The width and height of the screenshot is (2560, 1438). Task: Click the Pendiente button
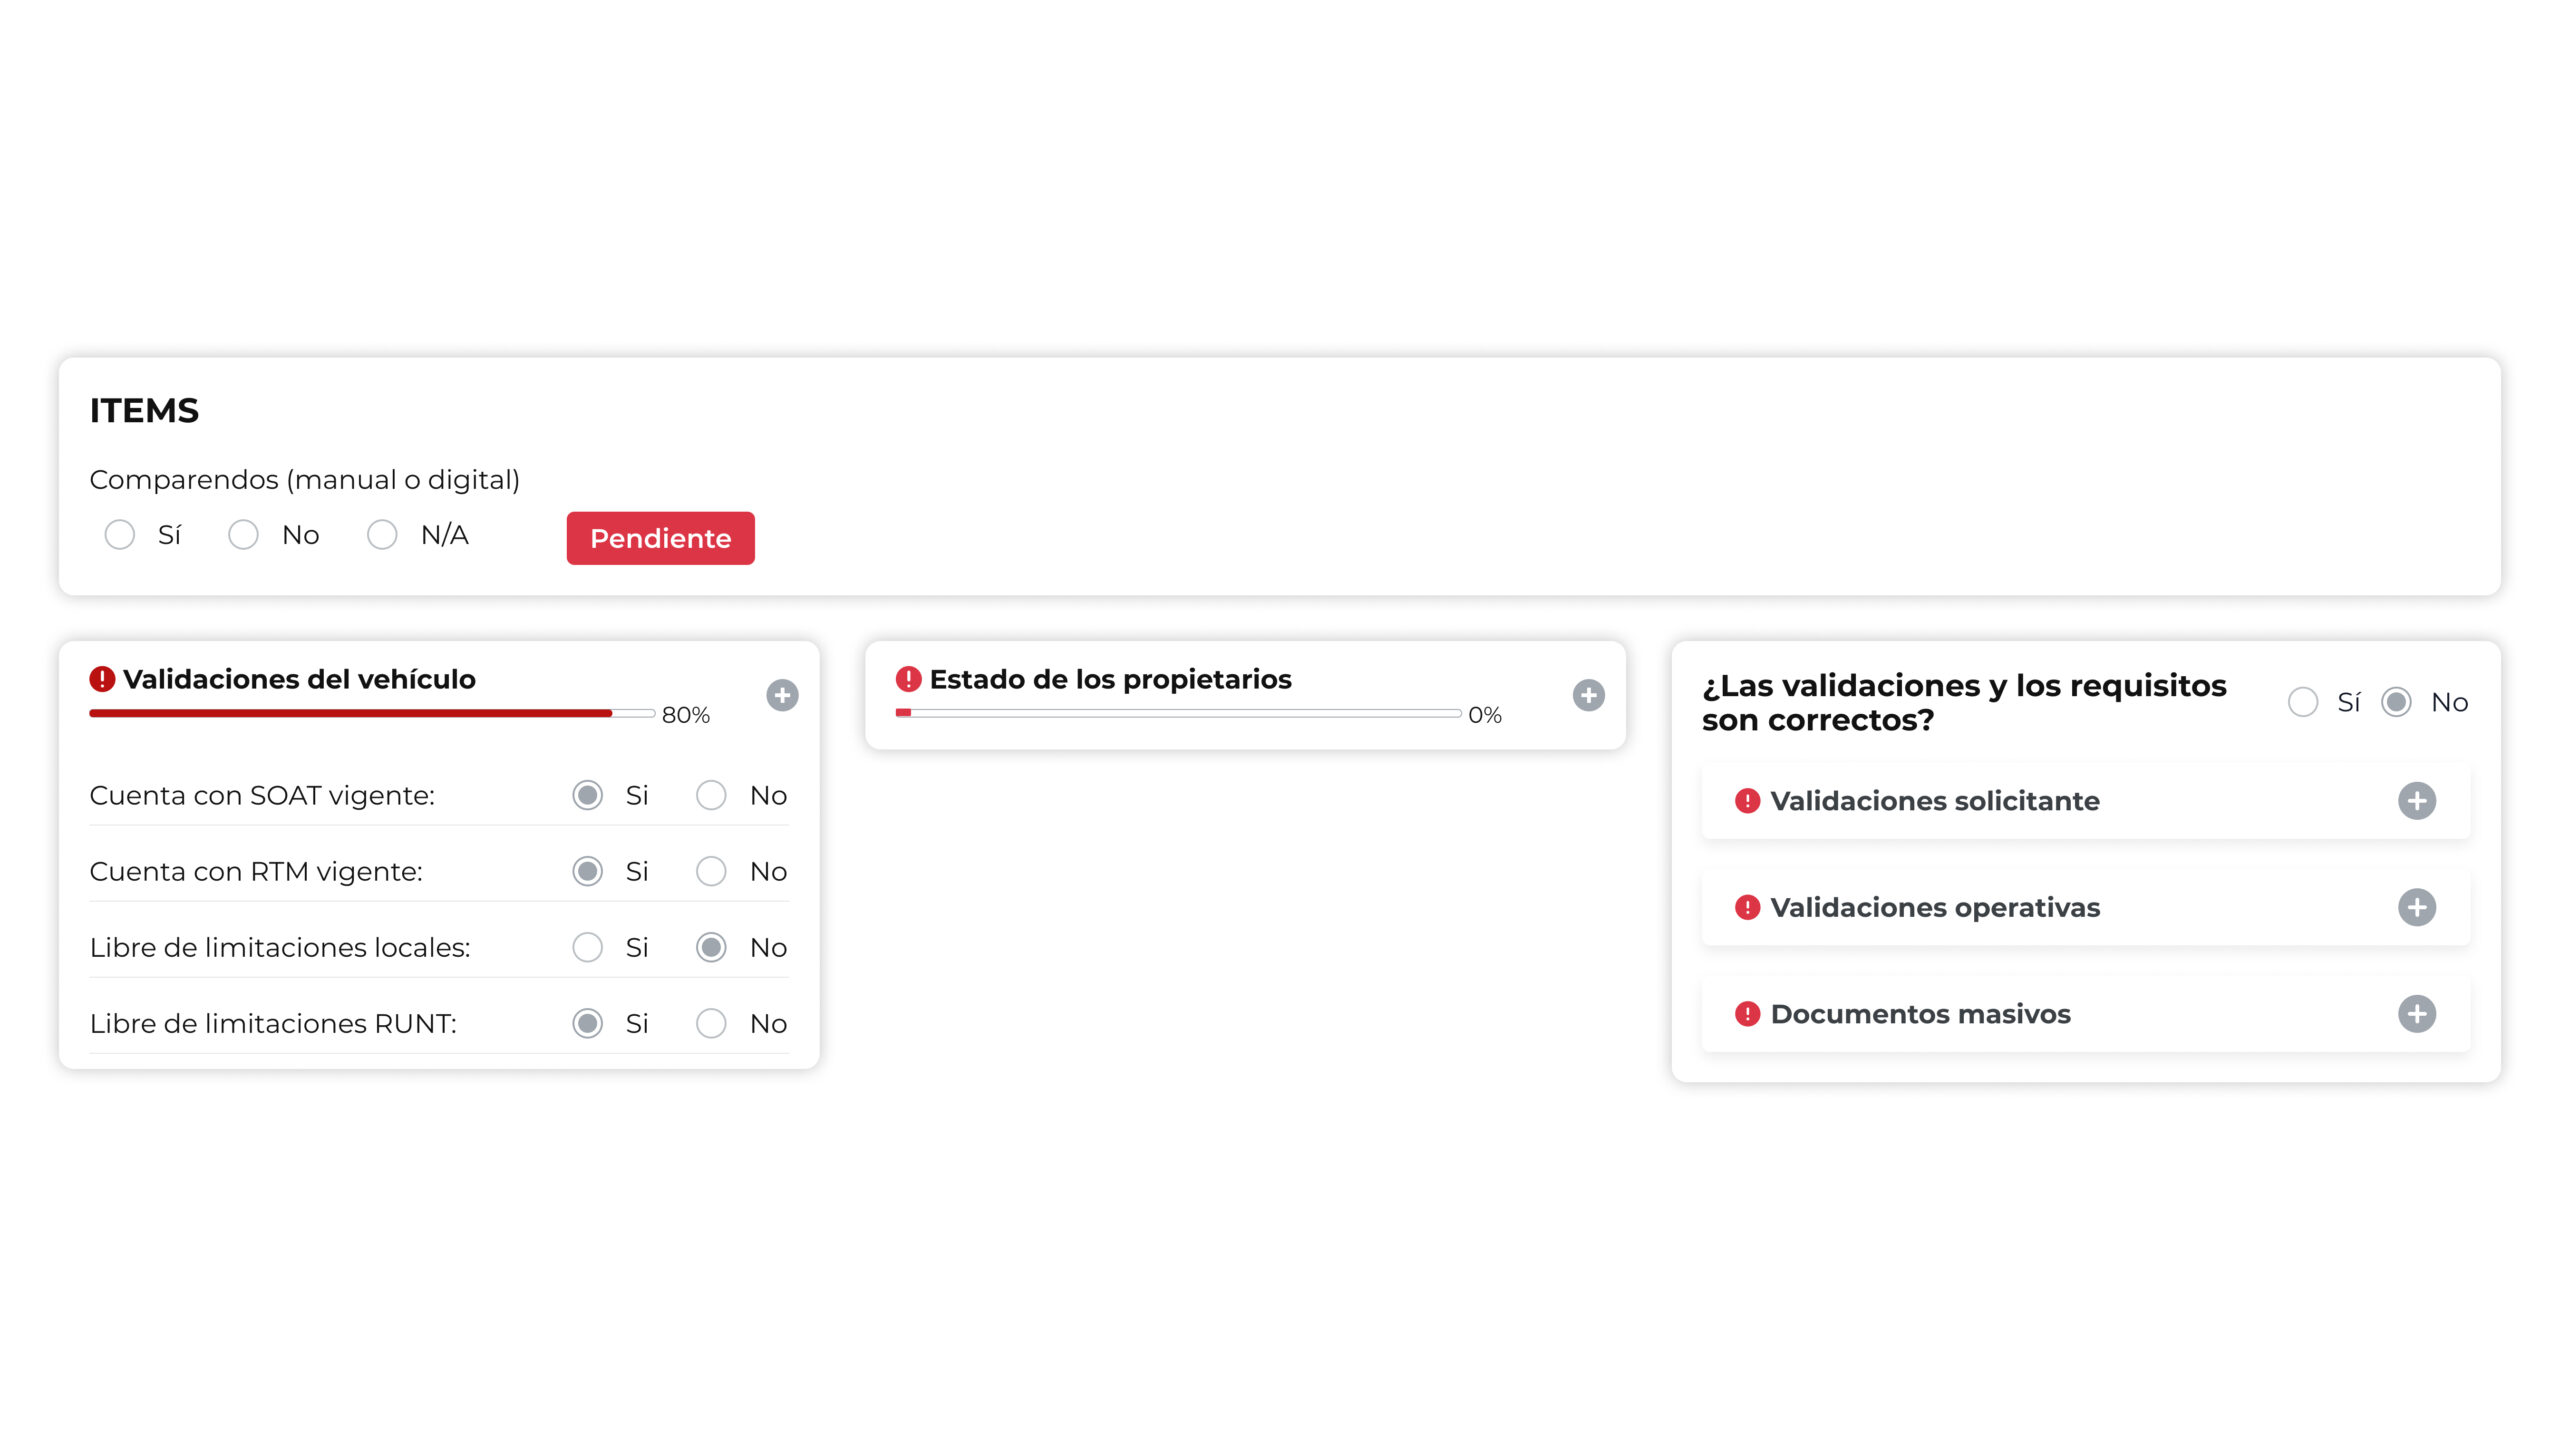click(x=660, y=538)
